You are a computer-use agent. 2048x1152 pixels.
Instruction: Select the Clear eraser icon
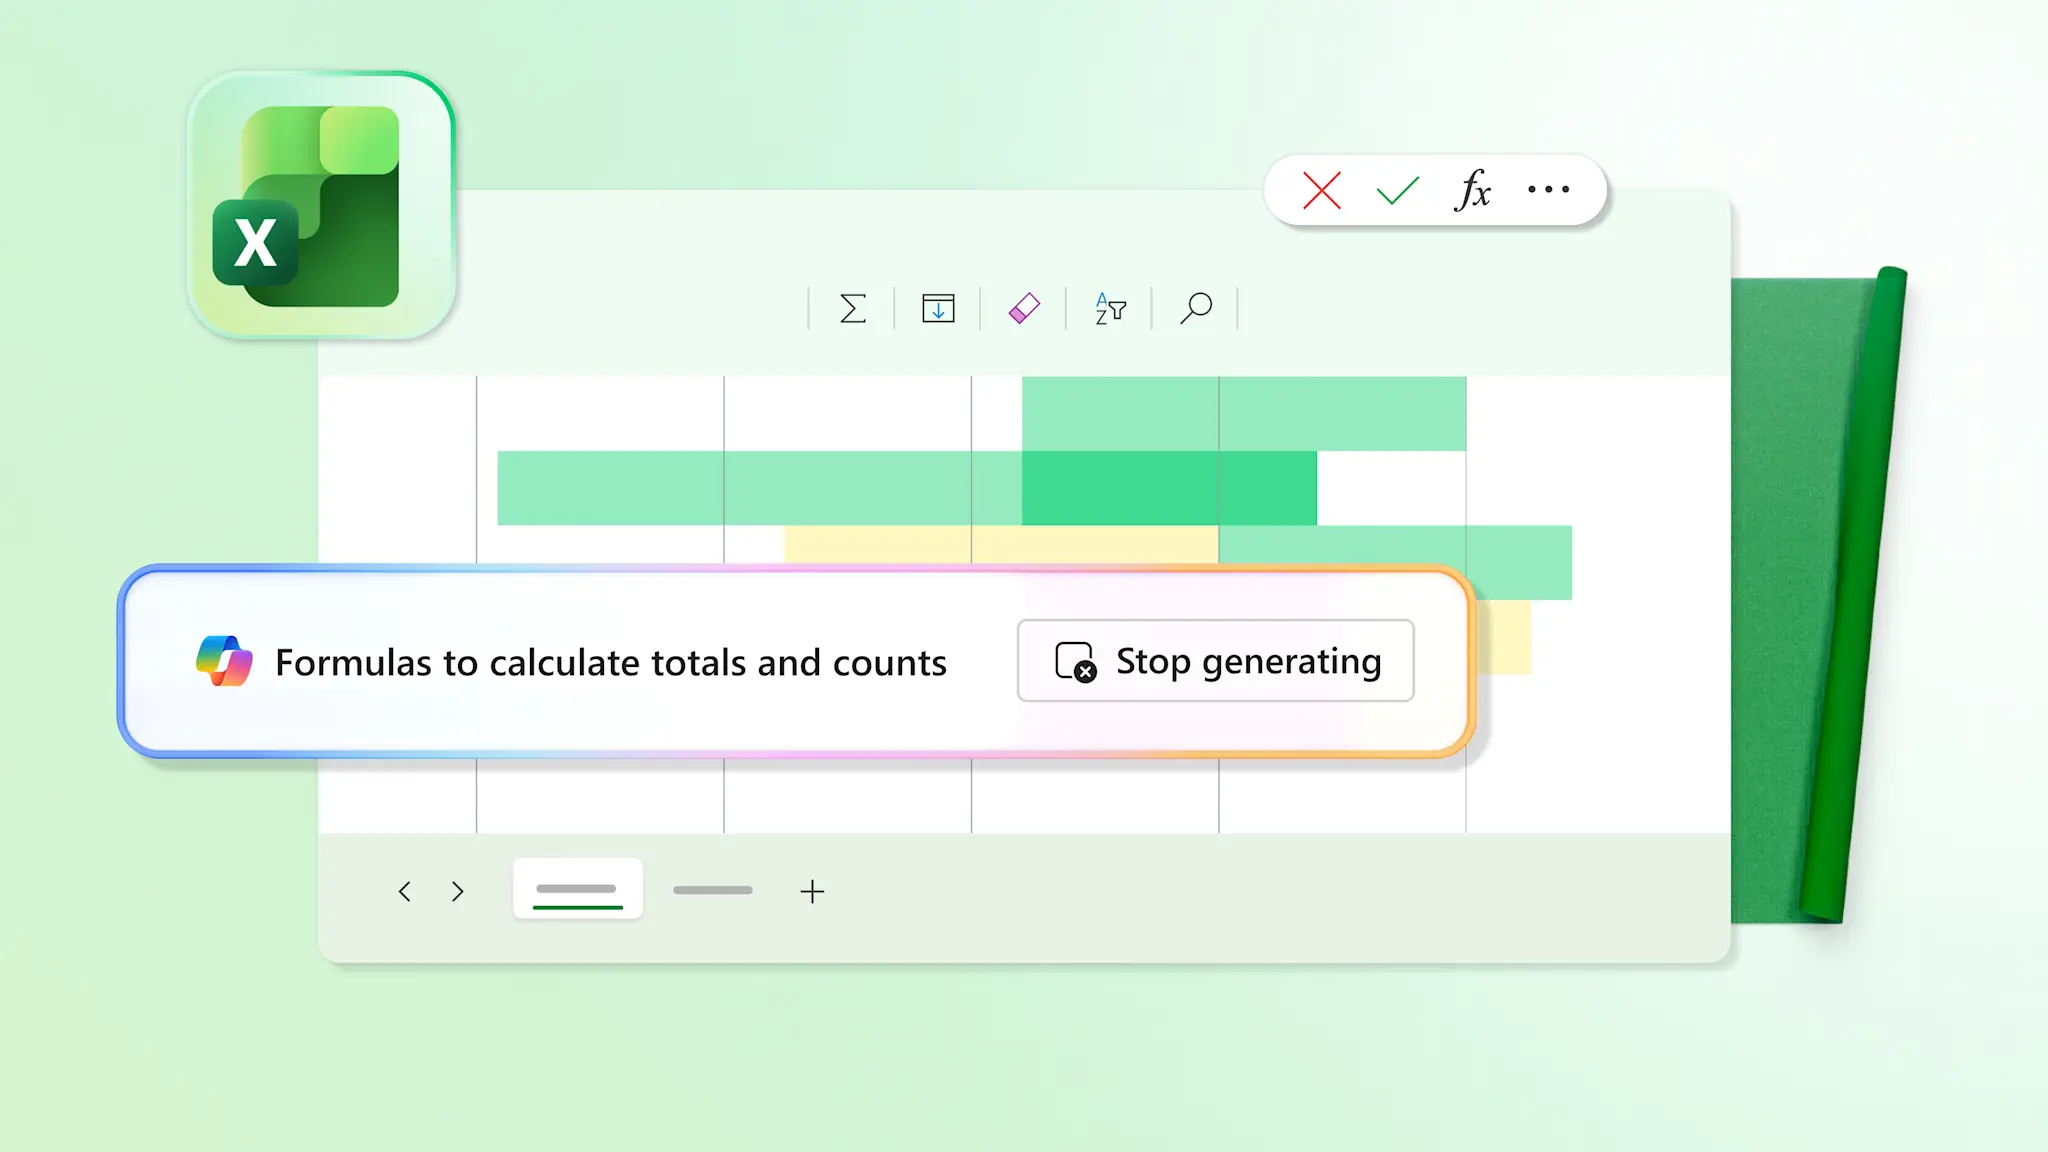pyautogui.click(x=1024, y=308)
